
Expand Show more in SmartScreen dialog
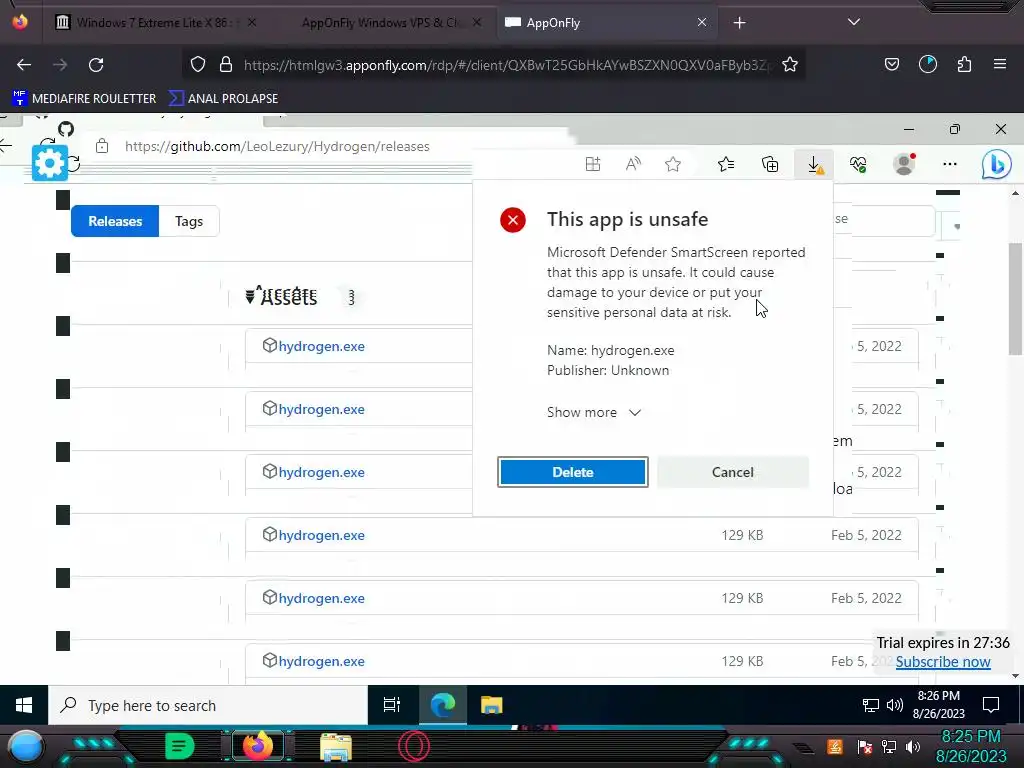coord(594,412)
